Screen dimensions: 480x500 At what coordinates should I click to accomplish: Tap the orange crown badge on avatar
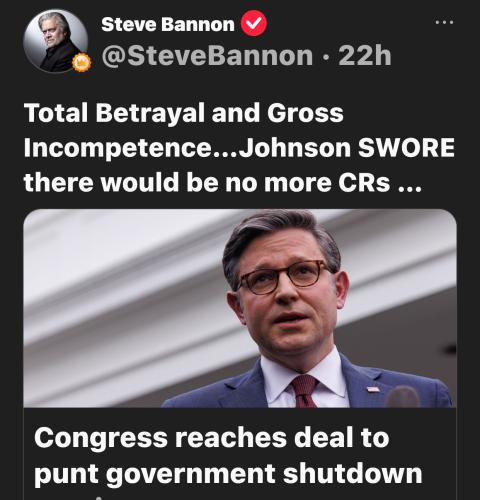coord(82,63)
